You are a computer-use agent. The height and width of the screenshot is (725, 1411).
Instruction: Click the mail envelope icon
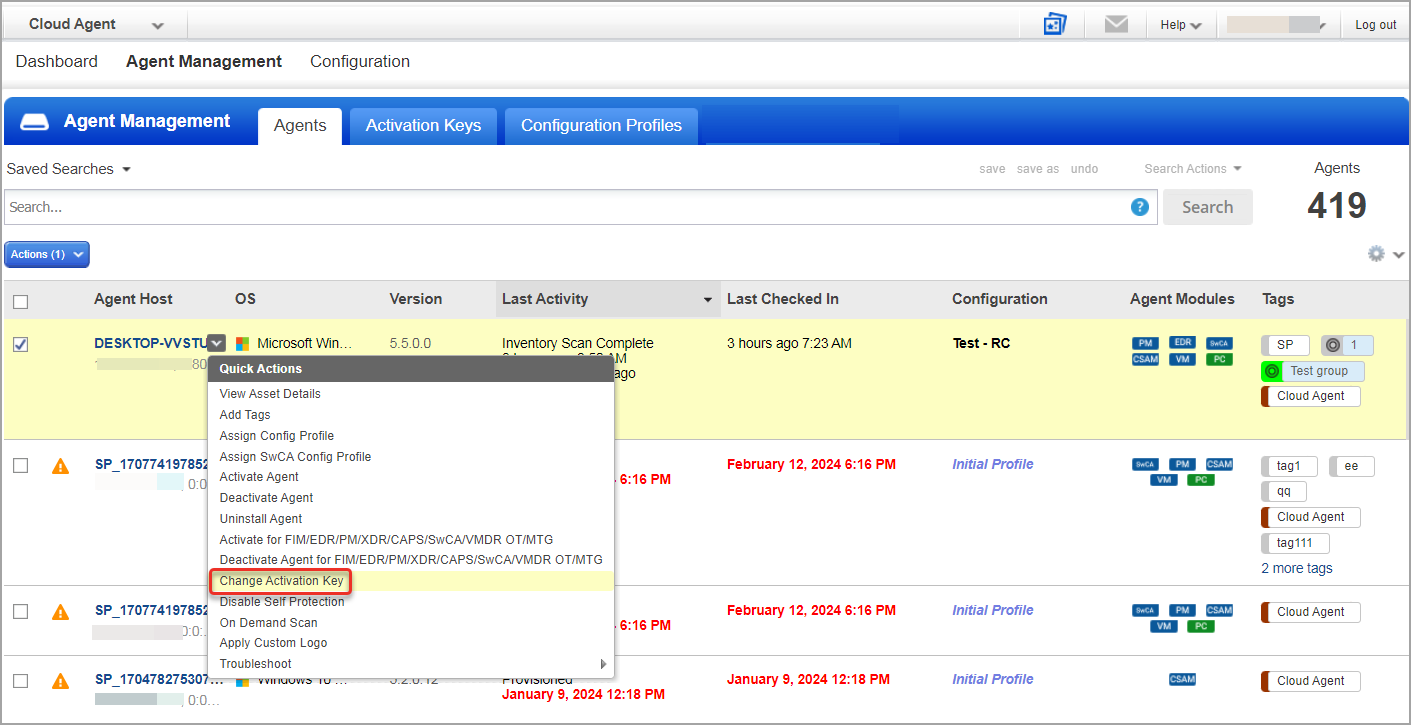[x=1116, y=25]
